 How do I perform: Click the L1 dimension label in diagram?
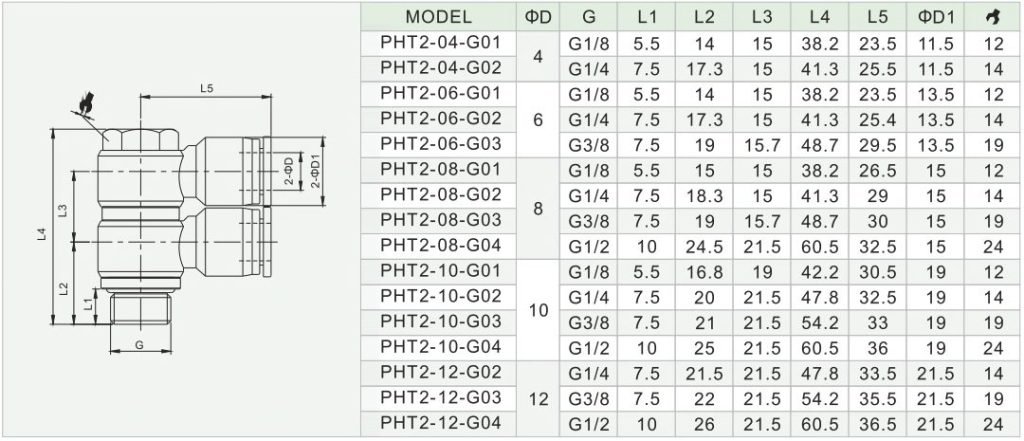89,302
